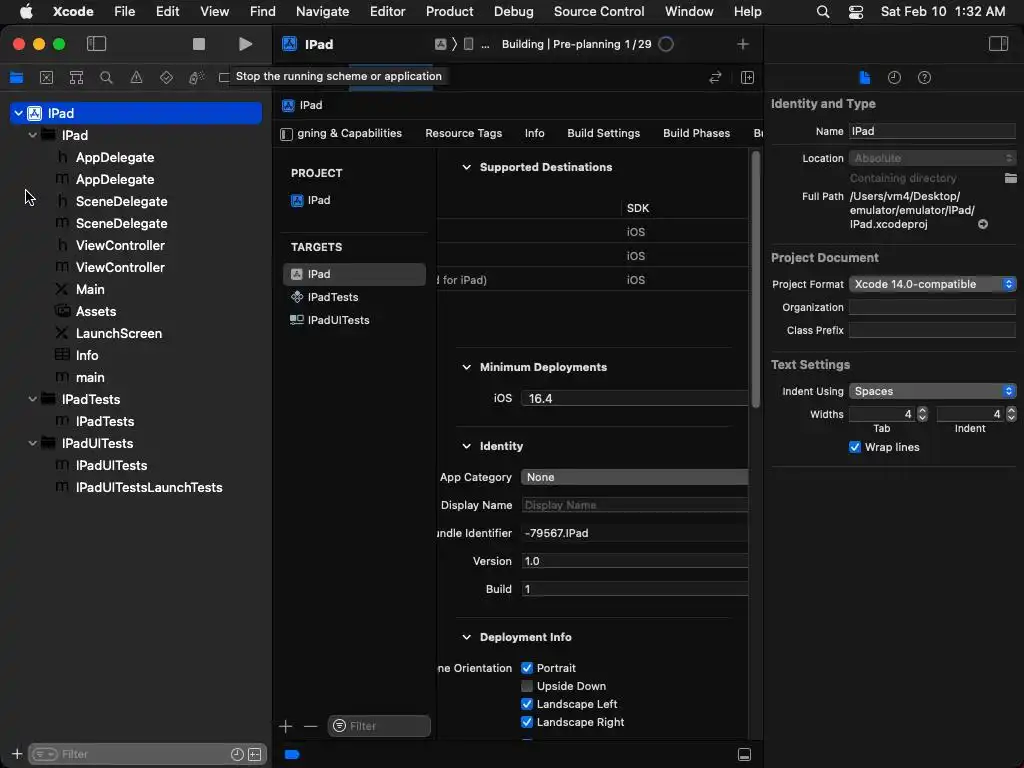Viewport: 1024px width, 768px height.
Task: Add file using navigator plus button
Action: (x=17, y=754)
